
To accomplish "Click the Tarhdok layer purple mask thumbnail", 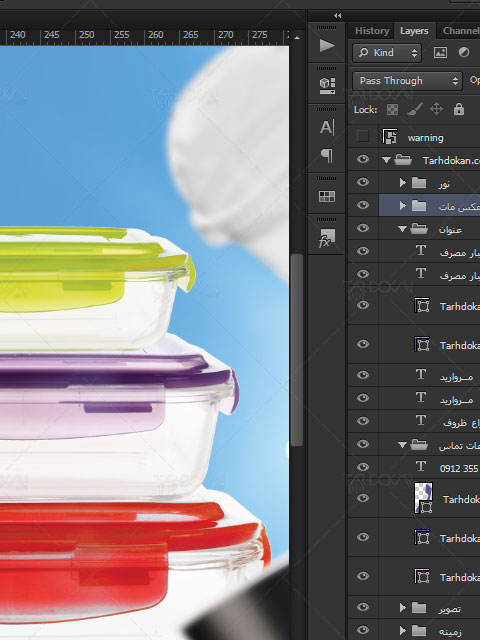I will pyautogui.click(x=423, y=498).
